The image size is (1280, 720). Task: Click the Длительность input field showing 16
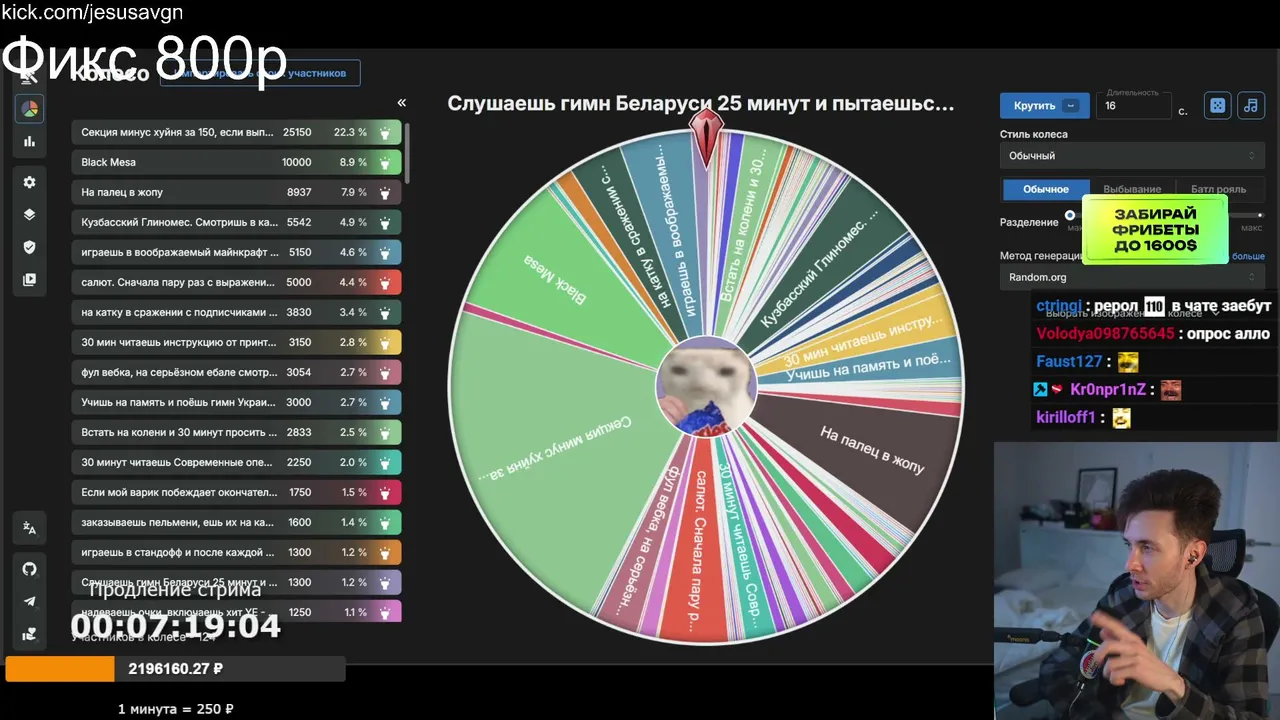(1134, 105)
